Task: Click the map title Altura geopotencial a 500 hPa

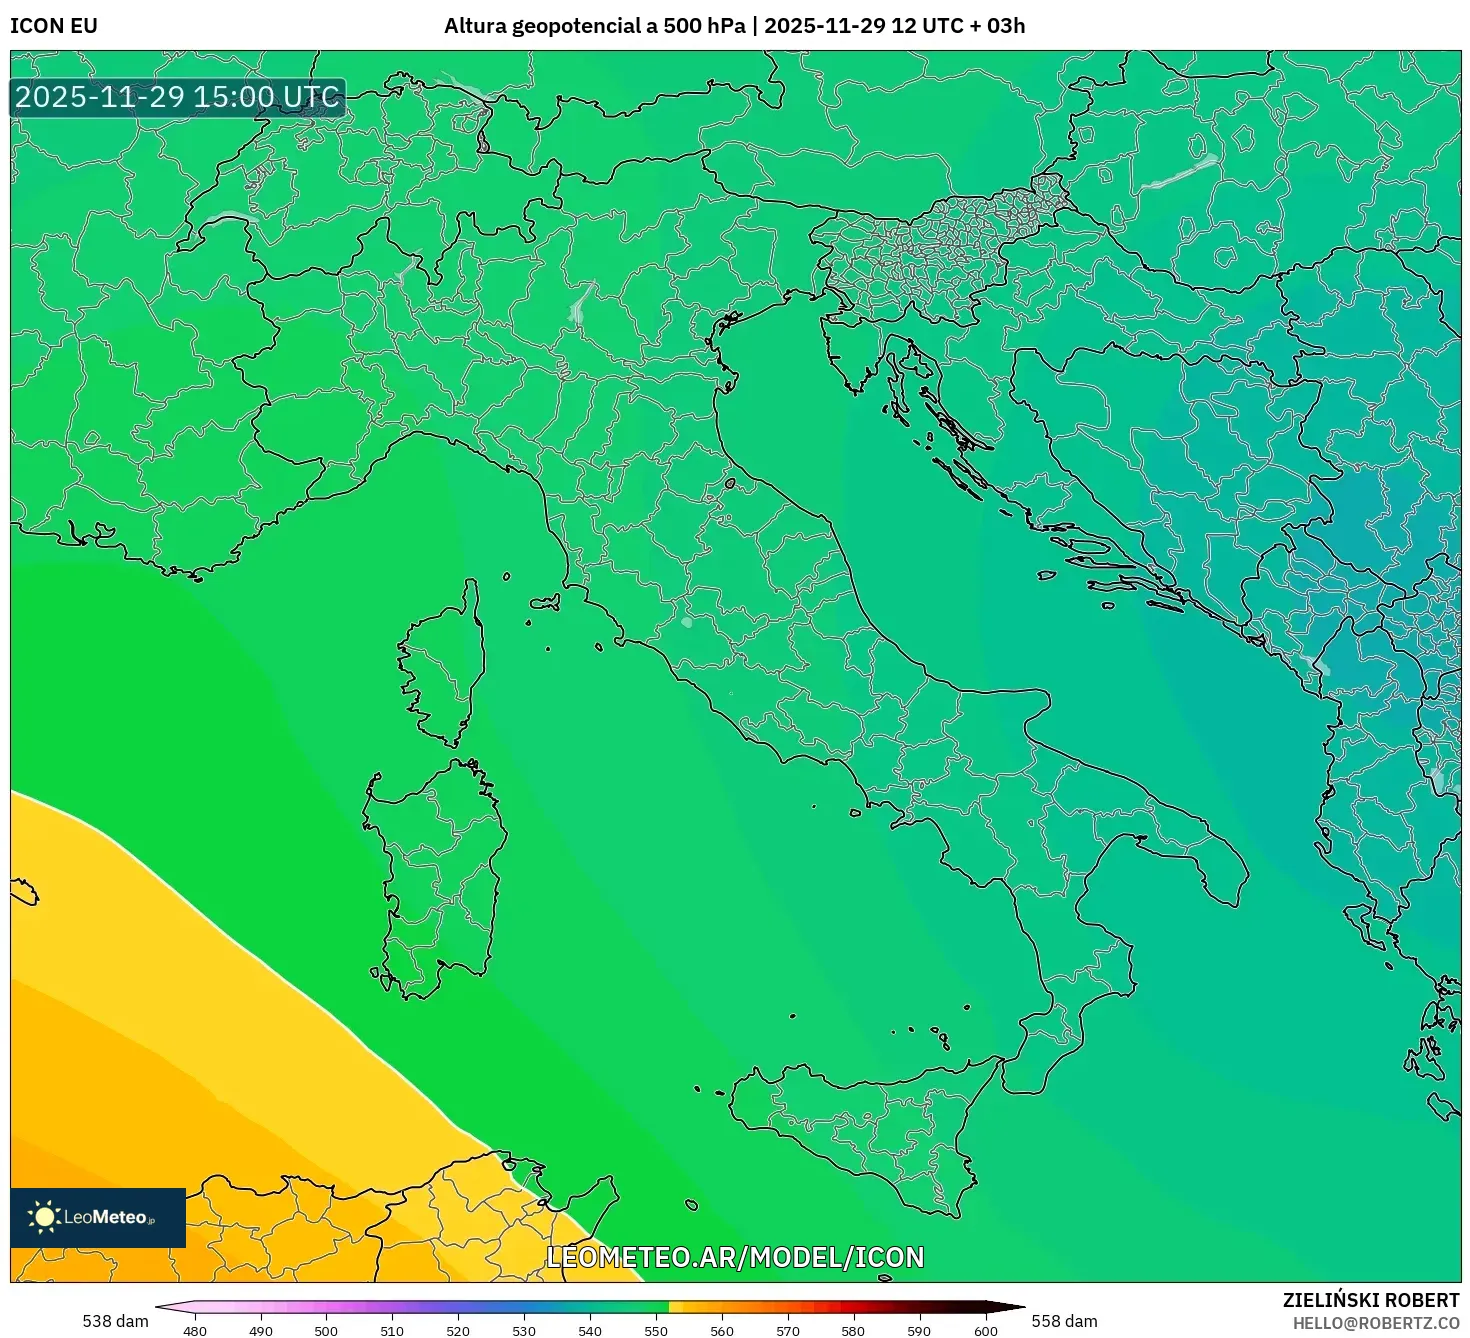Action: 596,26
